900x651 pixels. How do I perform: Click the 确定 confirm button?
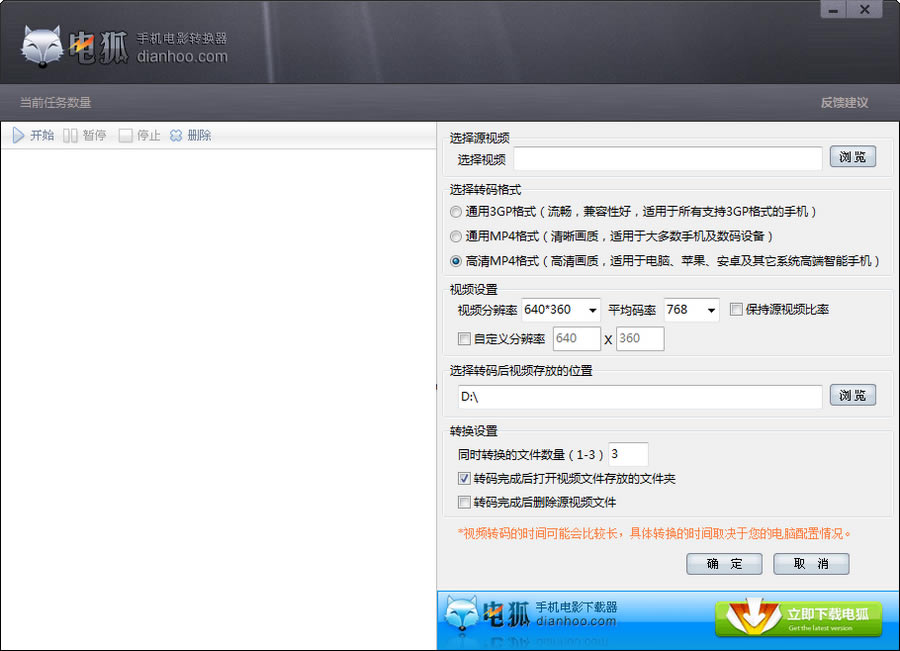724,563
